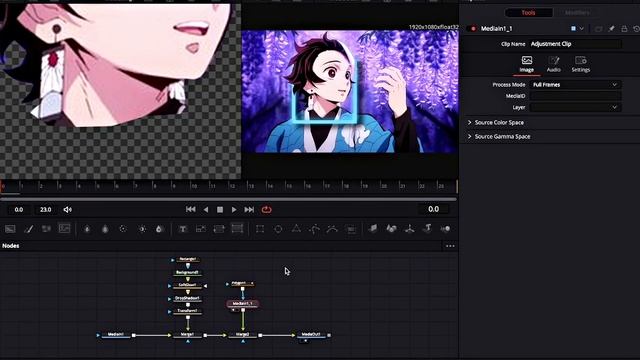Add a Rectangle mask from the toolbar
The image size is (640, 360).
coord(260,229)
